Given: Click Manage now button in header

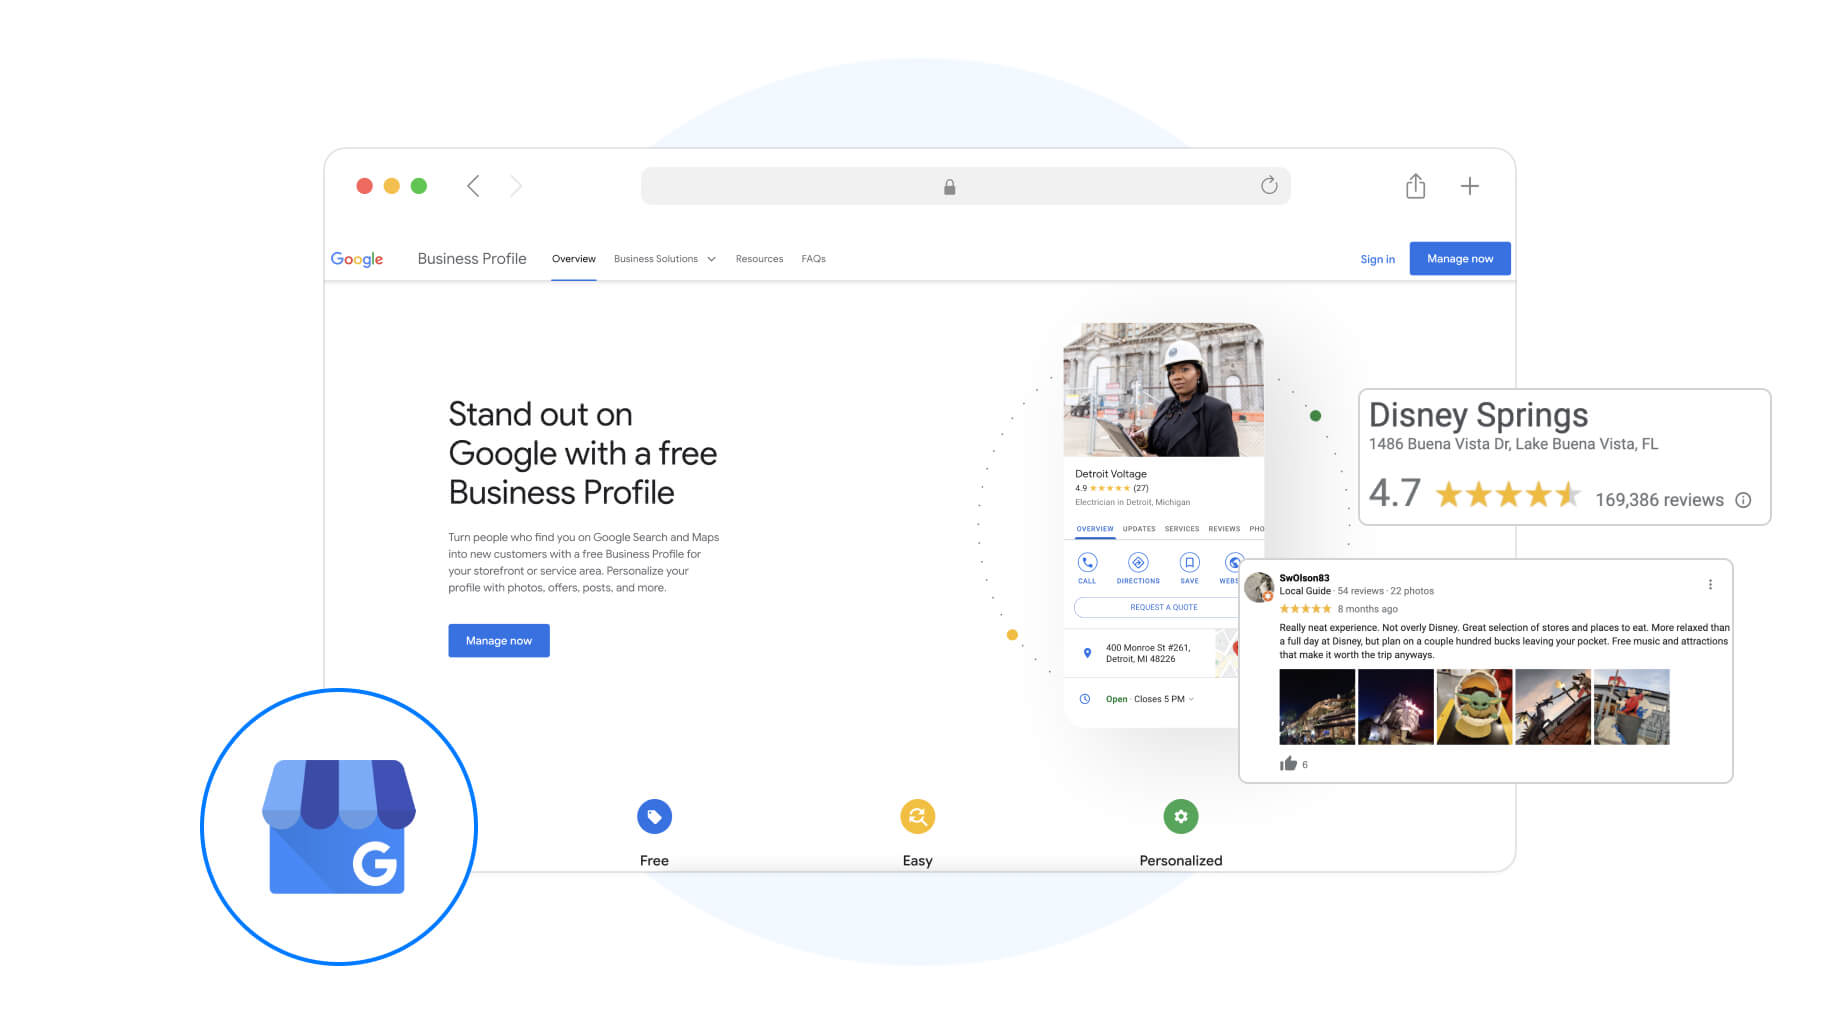Looking at the screenshot, I should click(1460, 258).
